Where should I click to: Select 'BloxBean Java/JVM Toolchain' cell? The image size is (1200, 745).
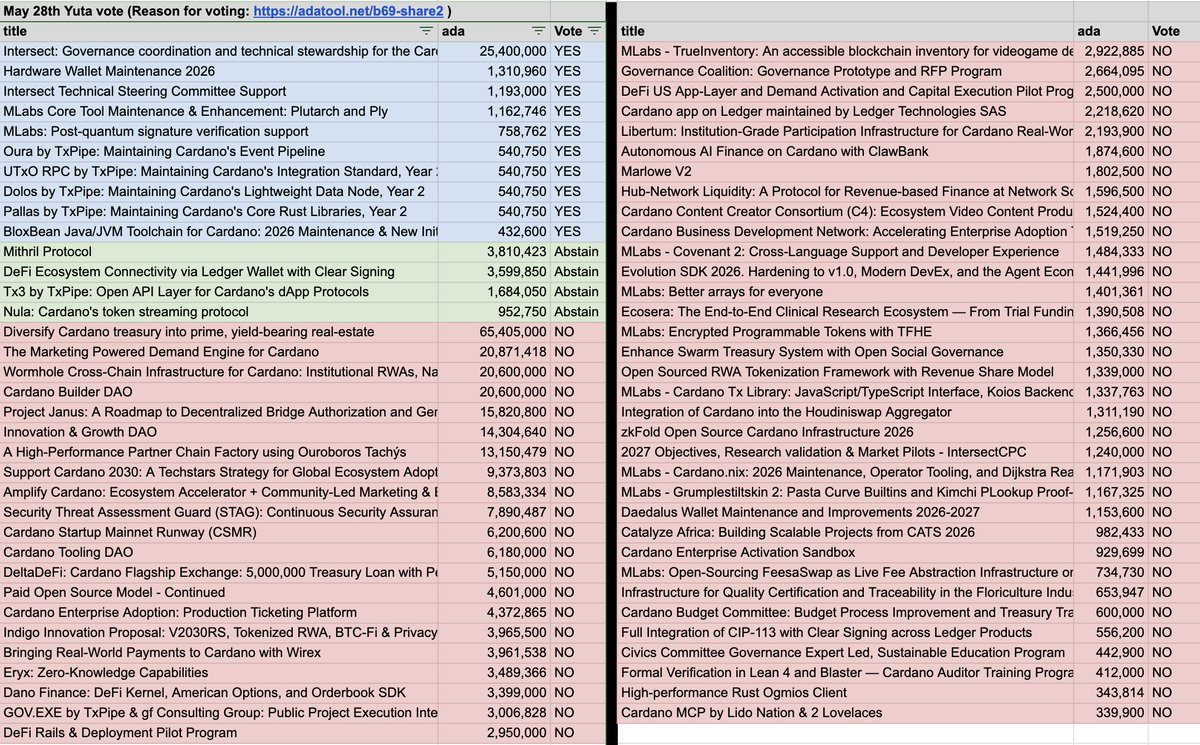(219, 231)
